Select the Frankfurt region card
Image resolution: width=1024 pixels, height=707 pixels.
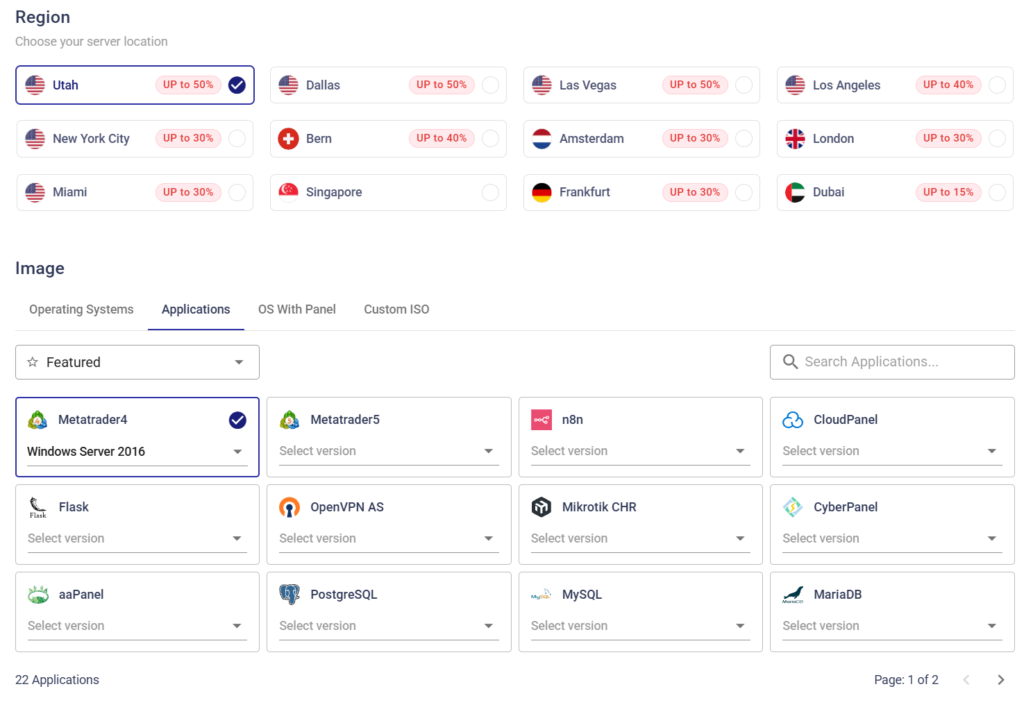tap(641, 192)
